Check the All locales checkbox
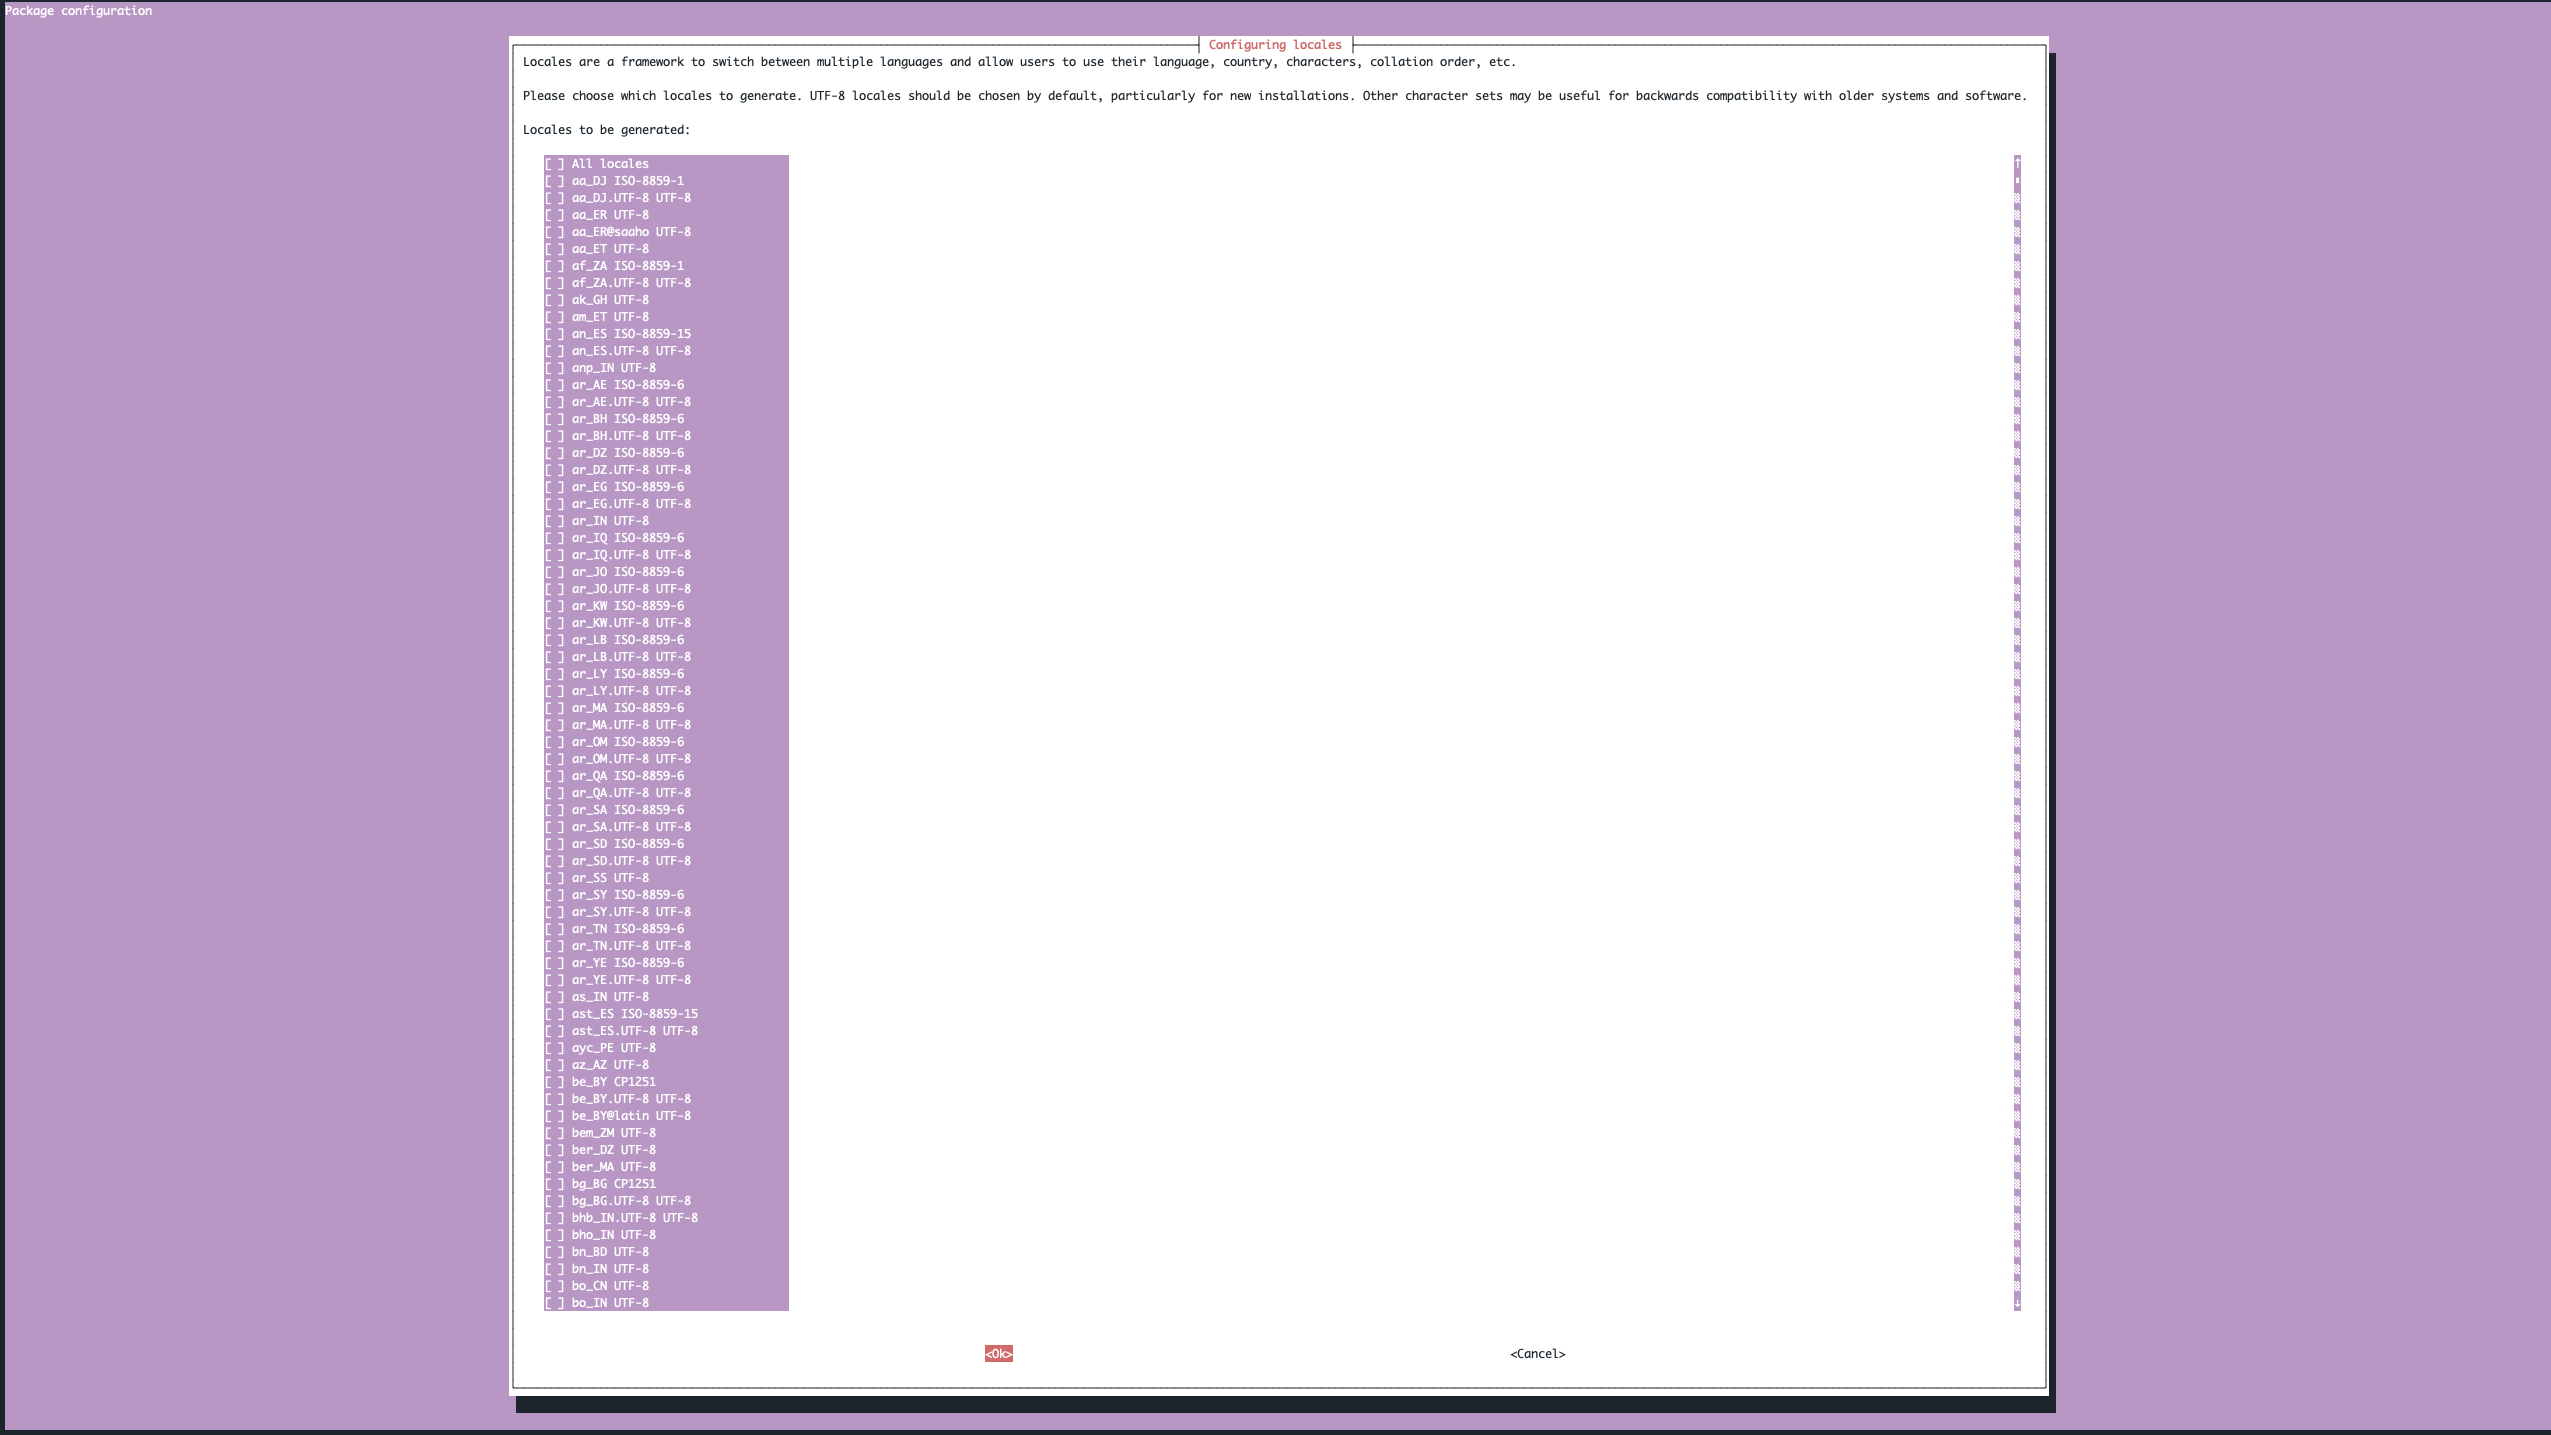 pyautogui.click(x=555, y=164)
